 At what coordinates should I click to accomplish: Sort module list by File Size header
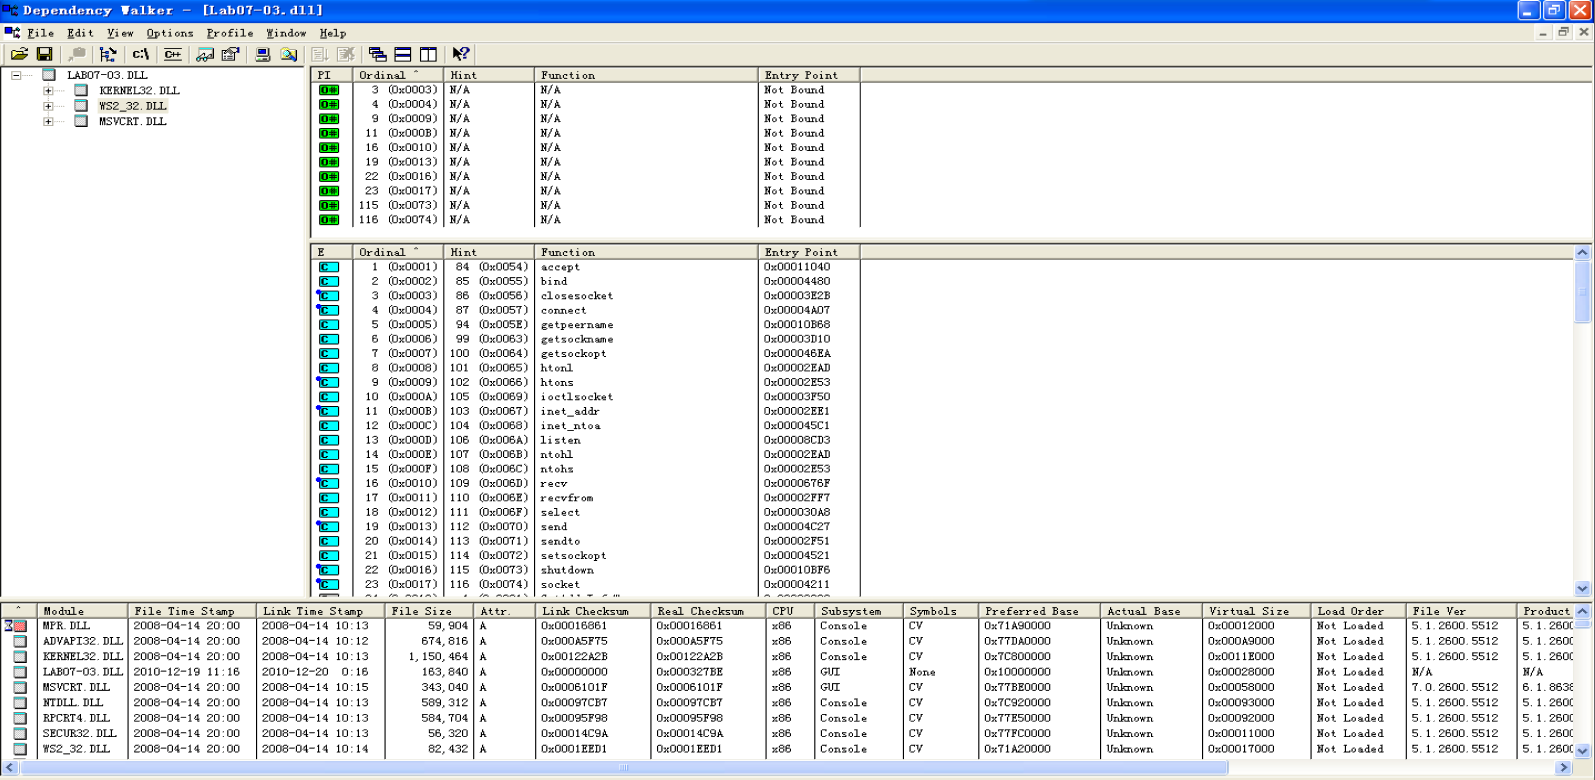coord(429,611)
